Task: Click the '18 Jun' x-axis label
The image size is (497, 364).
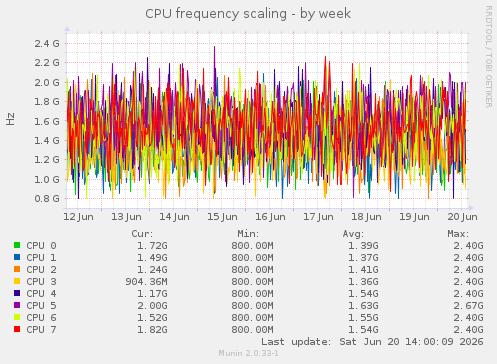Action: (x=366, y=217)
